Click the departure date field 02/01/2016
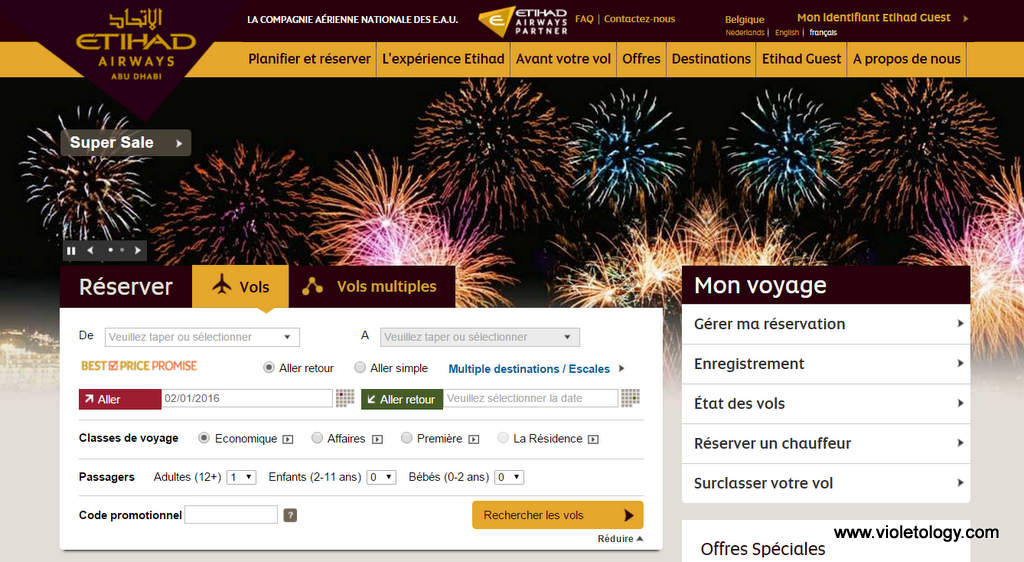The image size is (1024, 562). click(248, 398)
